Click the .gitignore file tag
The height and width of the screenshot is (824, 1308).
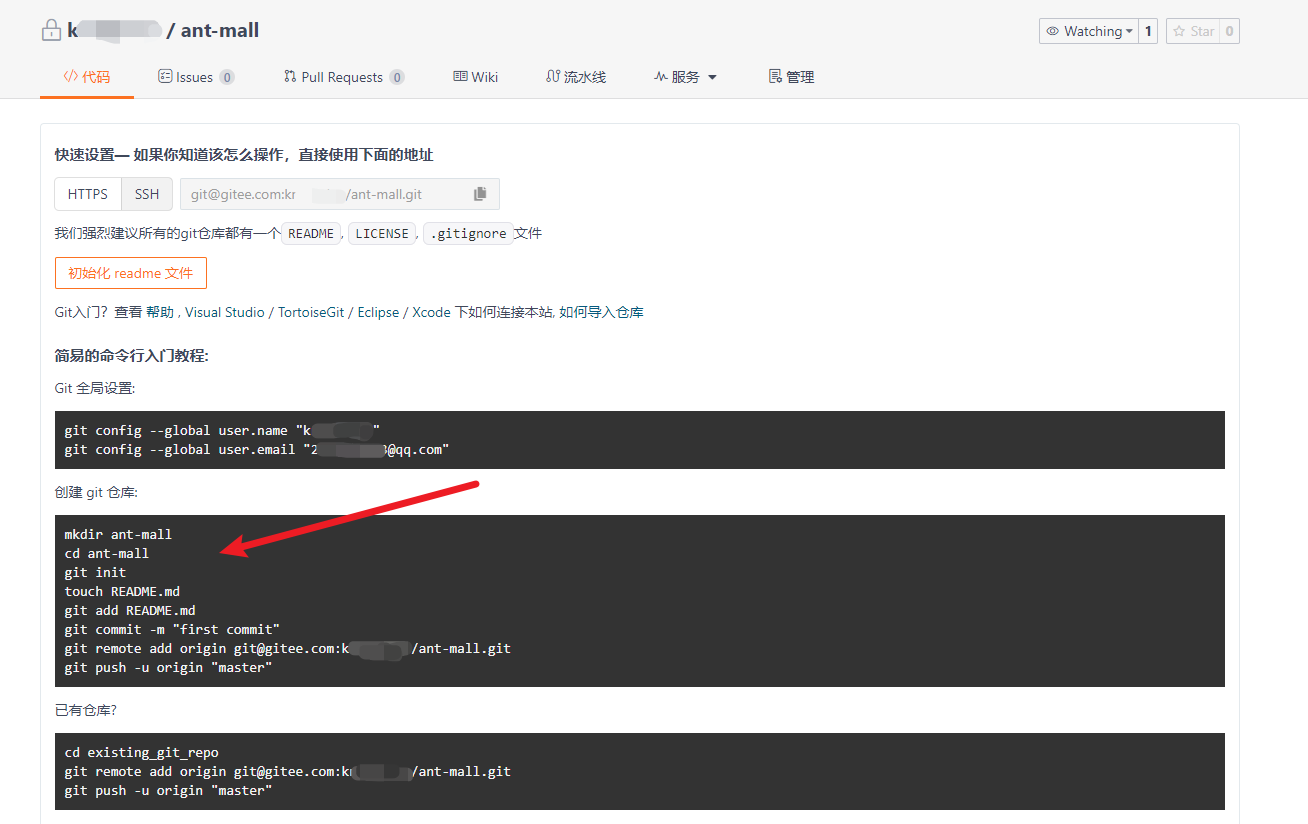[468, 233]
